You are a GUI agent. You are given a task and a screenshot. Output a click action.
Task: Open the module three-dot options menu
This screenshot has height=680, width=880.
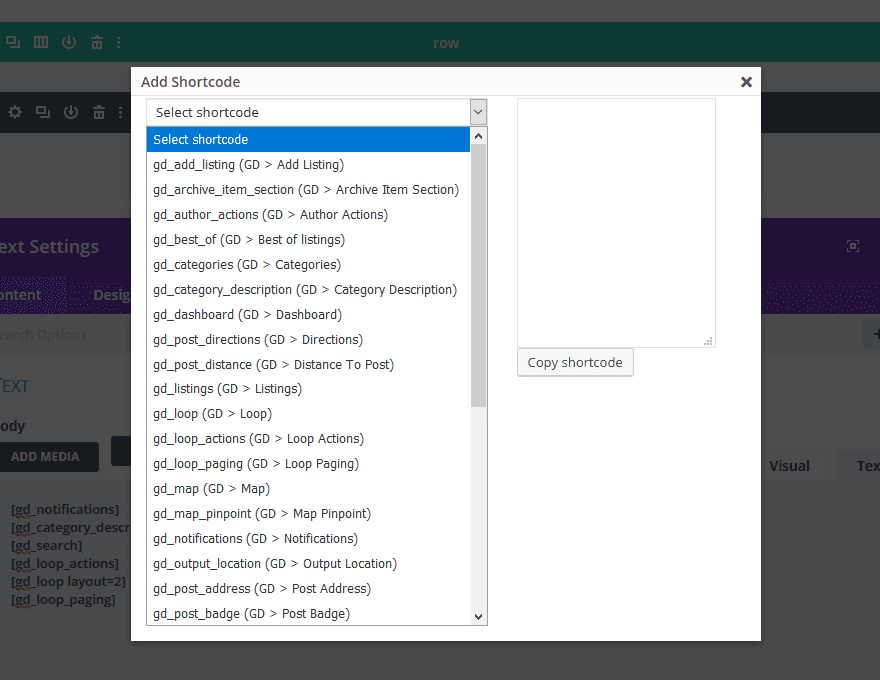click(120, 112)
